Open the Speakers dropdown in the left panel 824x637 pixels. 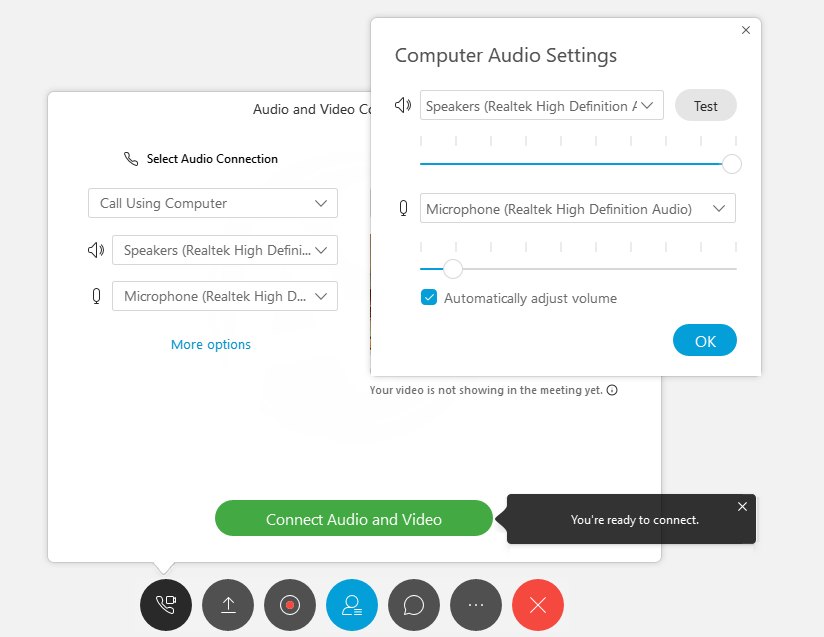pos(224,249)
